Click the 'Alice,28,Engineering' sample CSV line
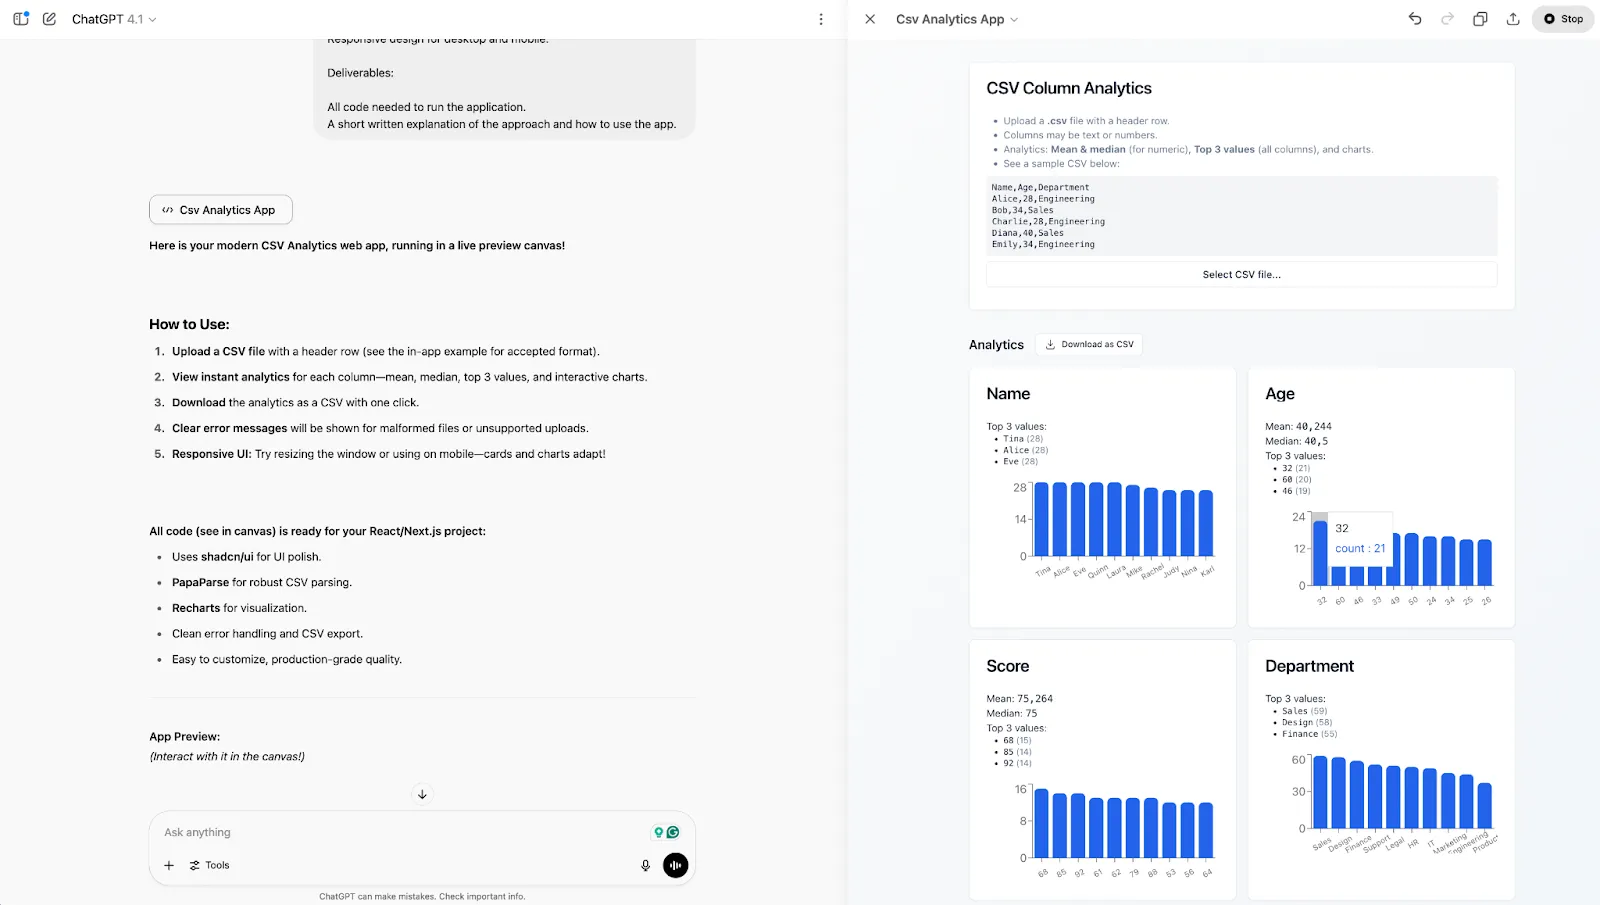This screenshot has height=905, width=1600. coord(1043,199)
